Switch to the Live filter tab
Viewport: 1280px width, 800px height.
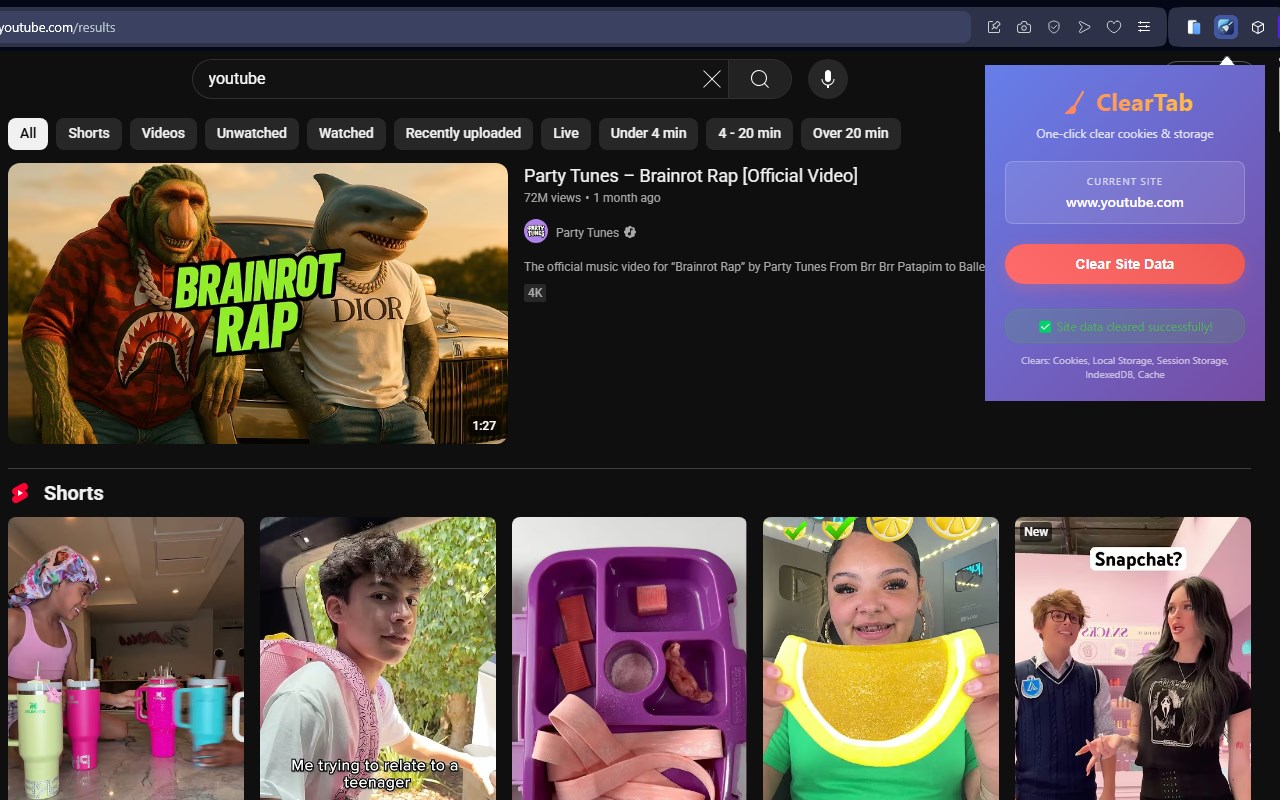pyautogui.click(x=566, y=133)
